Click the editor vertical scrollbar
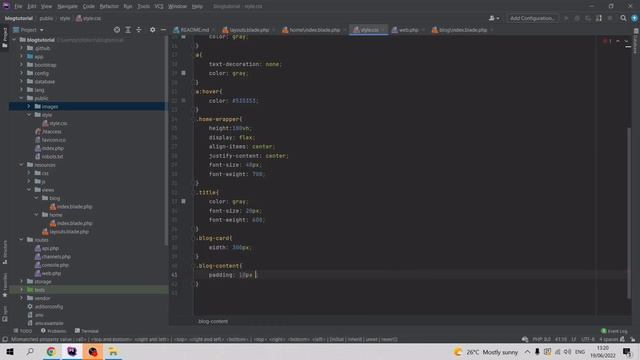The width and height of the screenshot is (640, 360). pos(629,212)
